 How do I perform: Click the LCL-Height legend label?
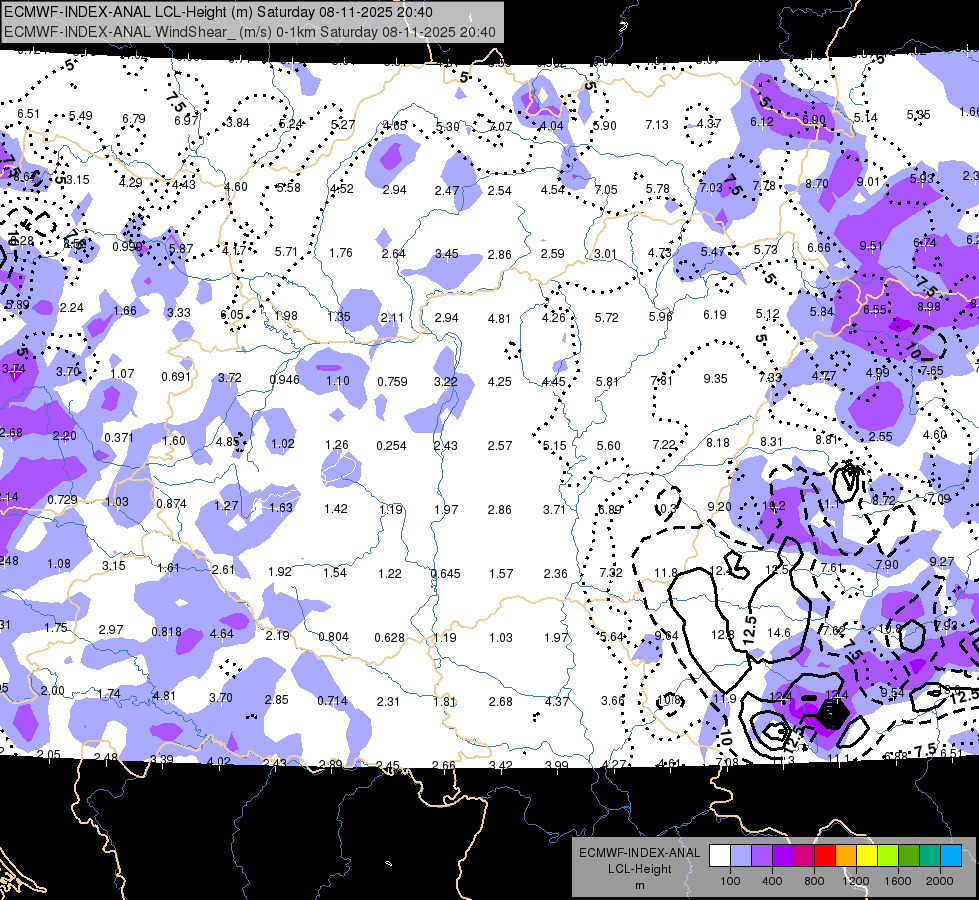coord(639,869)
